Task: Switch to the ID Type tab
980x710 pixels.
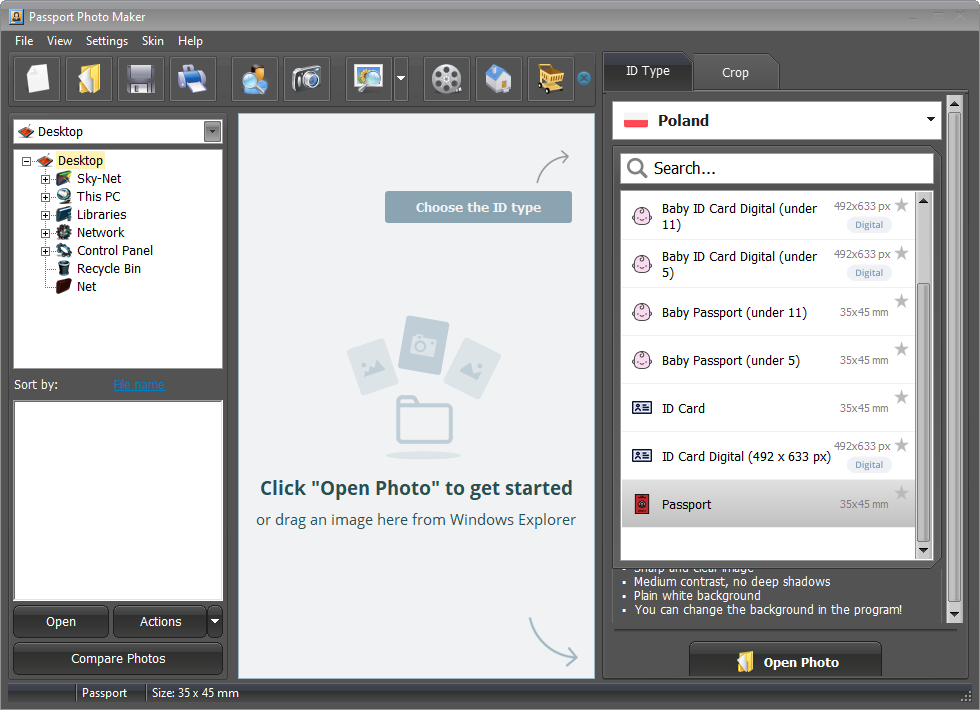Action: [x=648, y=71]
